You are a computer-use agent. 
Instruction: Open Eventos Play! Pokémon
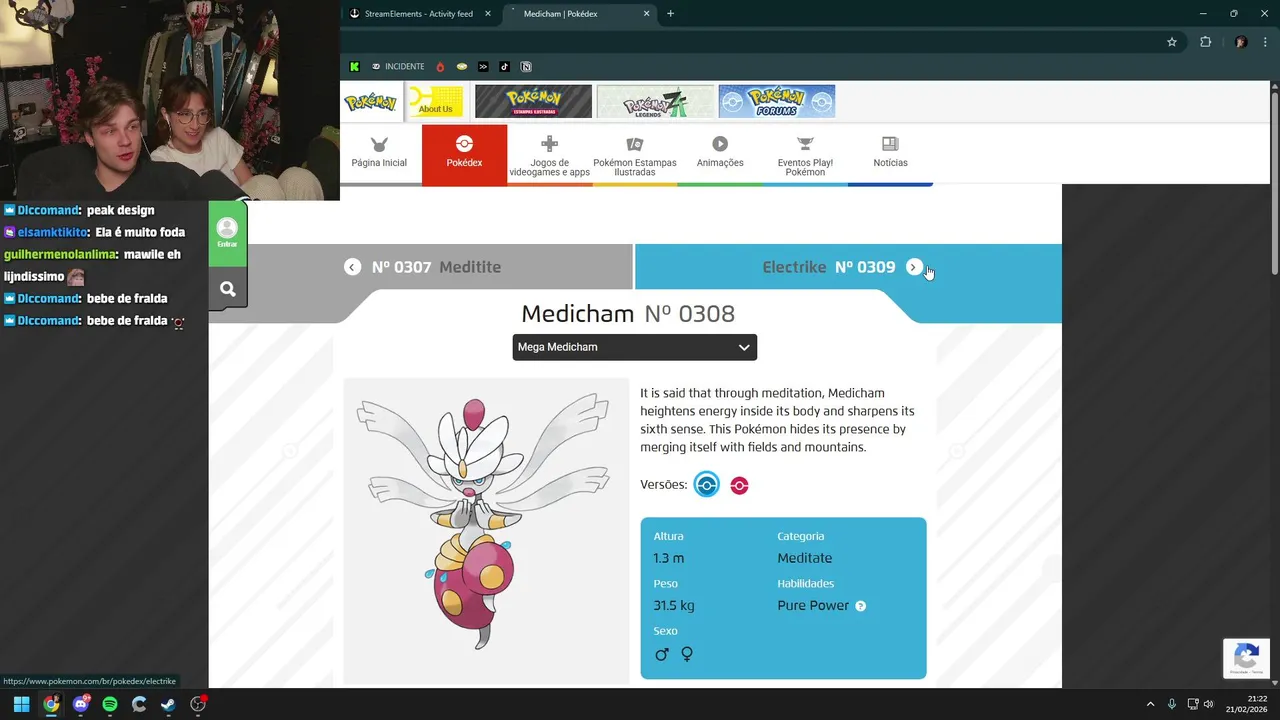(x=805, y=155)
